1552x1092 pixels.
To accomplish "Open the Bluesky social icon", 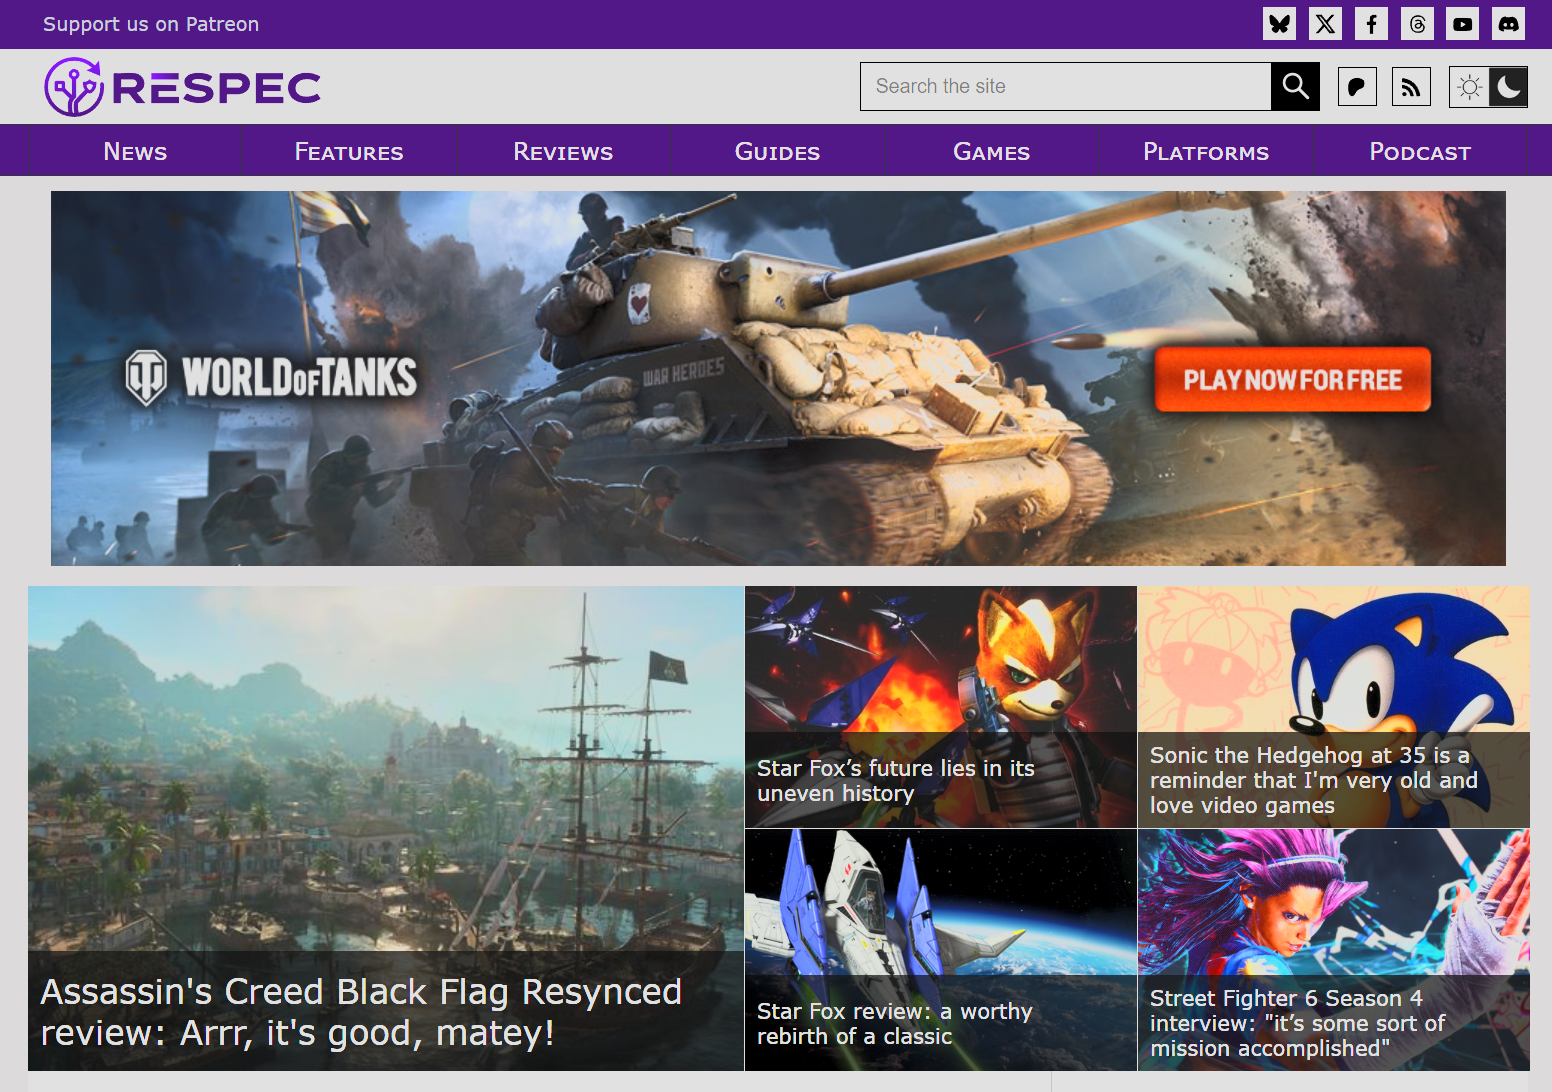I will click(x=1279, y=24).
